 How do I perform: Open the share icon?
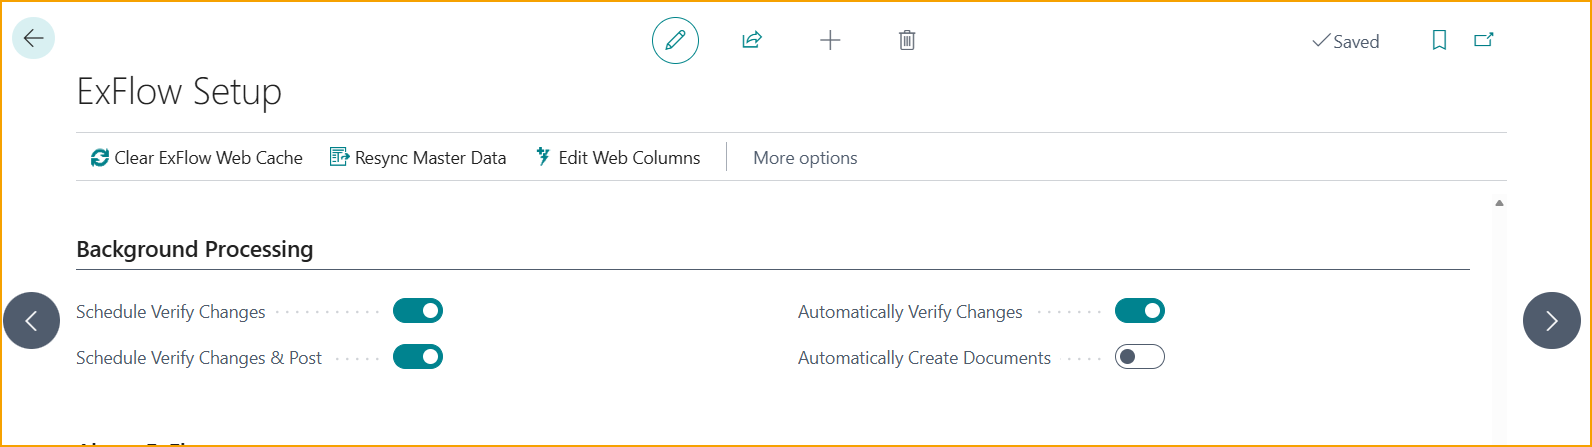pos(751,40)
